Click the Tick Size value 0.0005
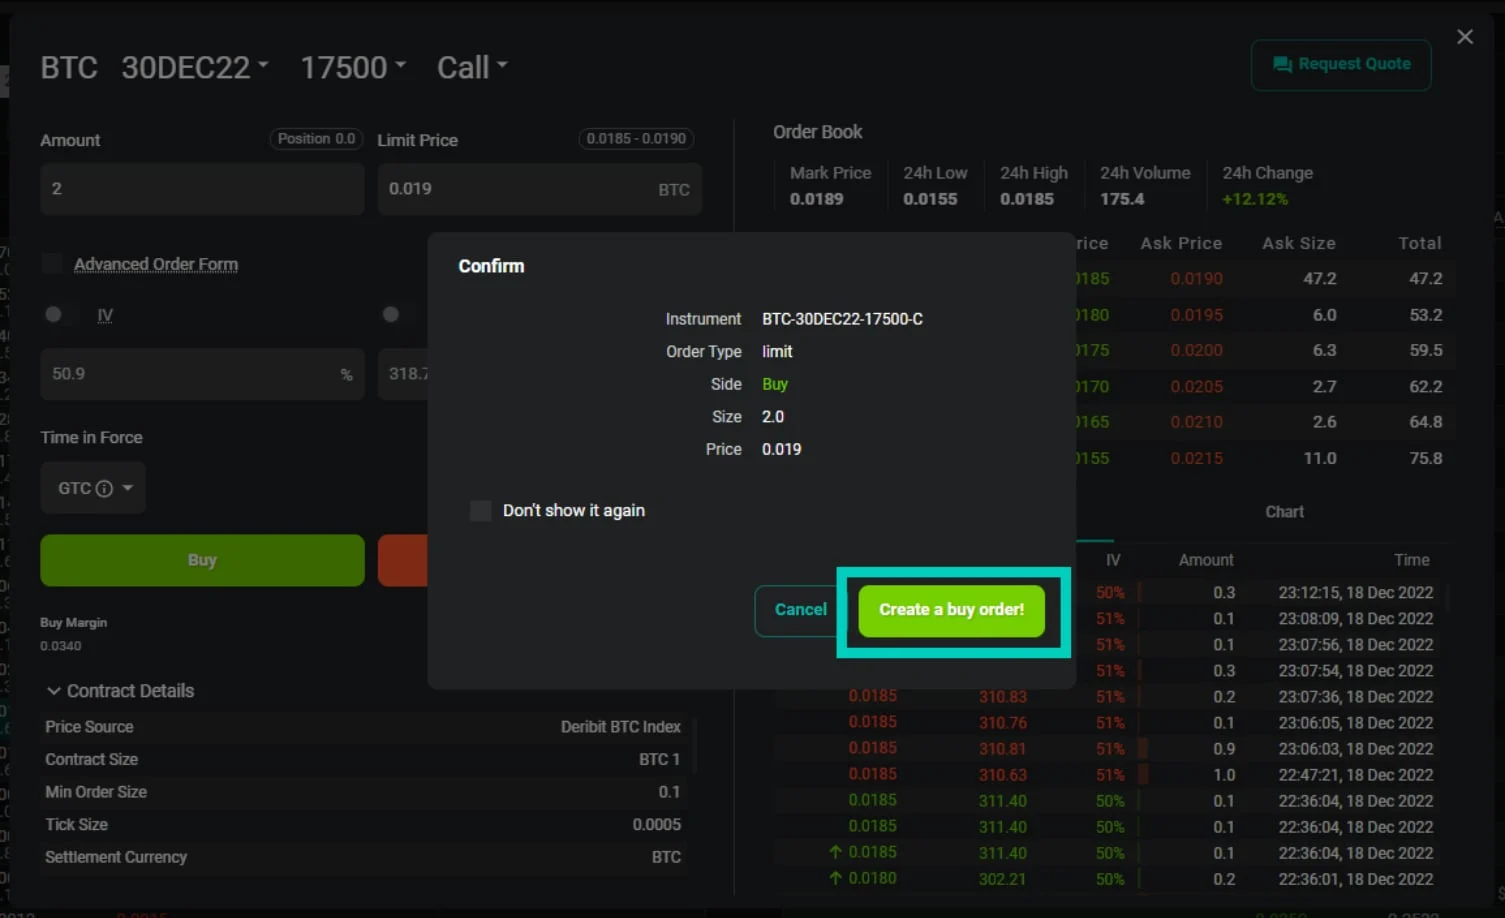The width and height of the screenshot is (1505, 918). pyautogui.click(x=656, y=825)
